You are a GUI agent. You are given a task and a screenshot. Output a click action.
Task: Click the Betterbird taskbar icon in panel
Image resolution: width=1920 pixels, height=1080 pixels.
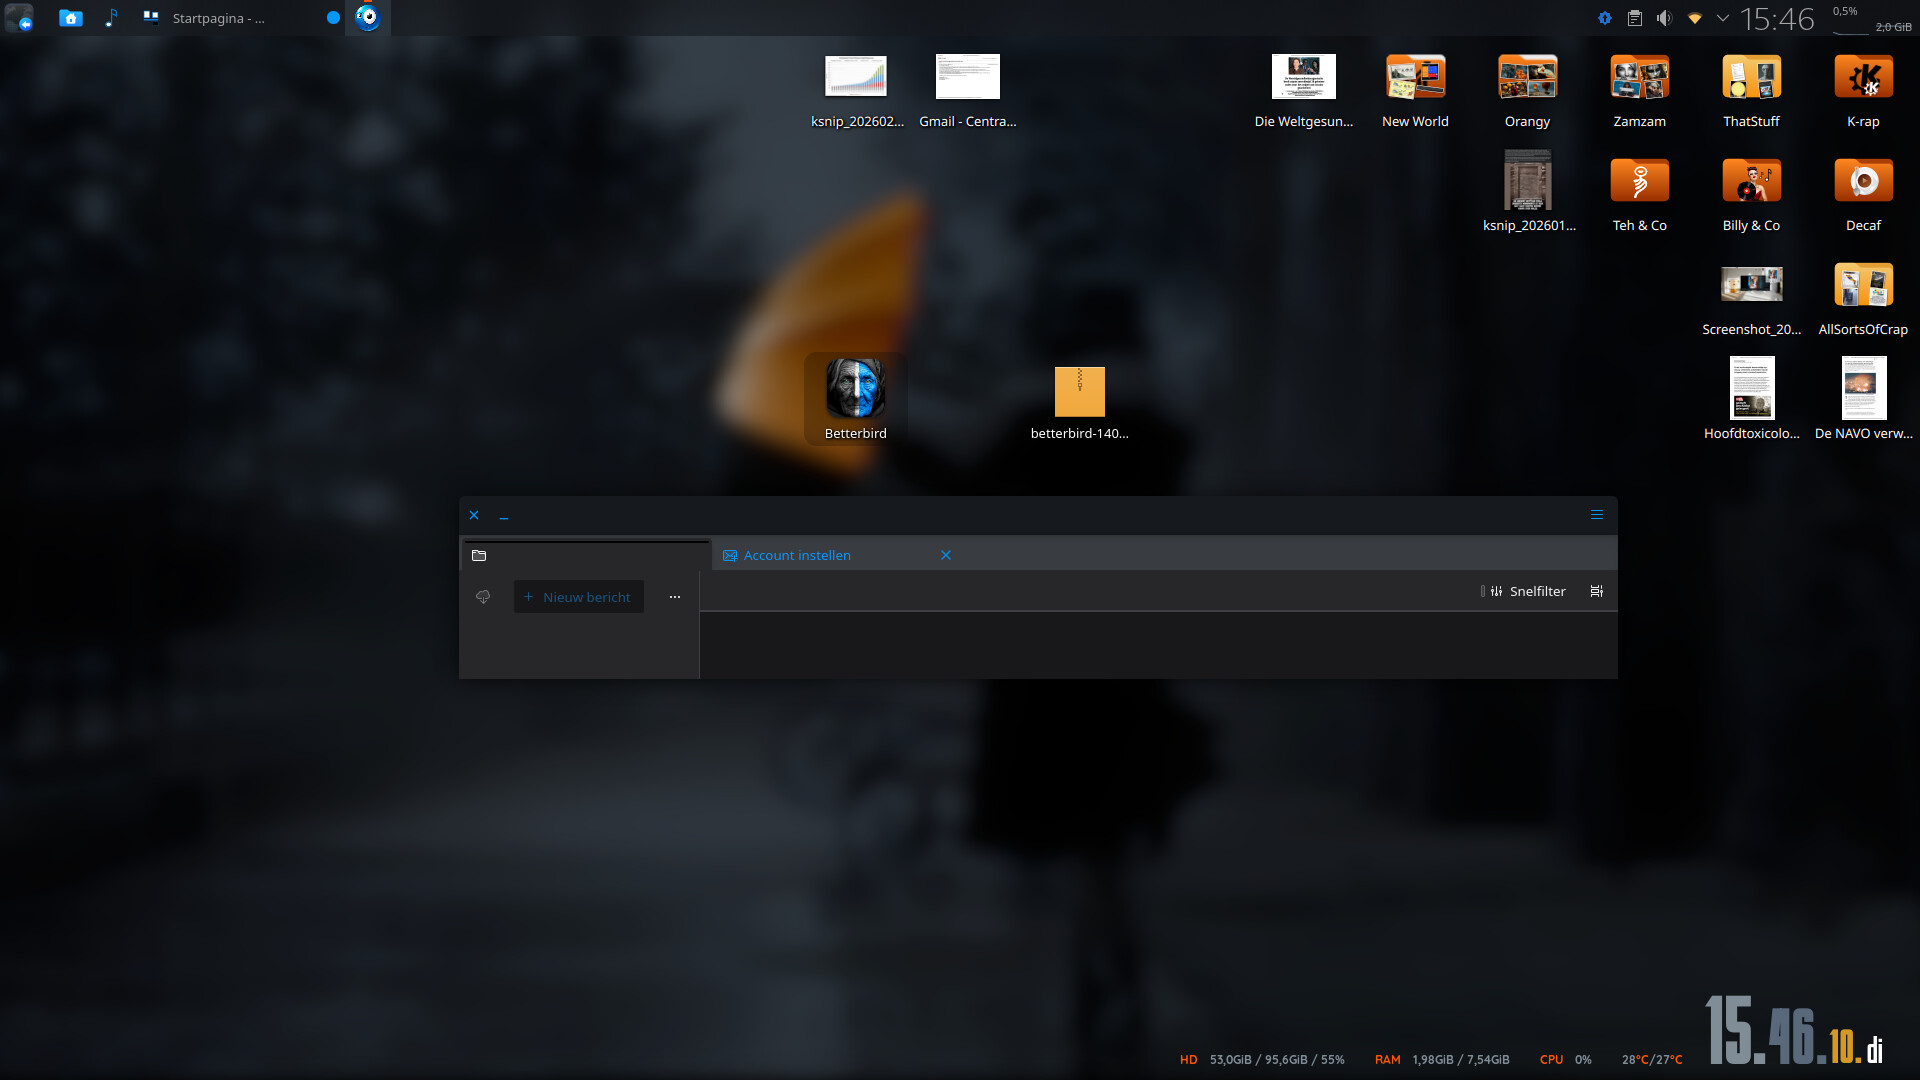tap(368, 18)
